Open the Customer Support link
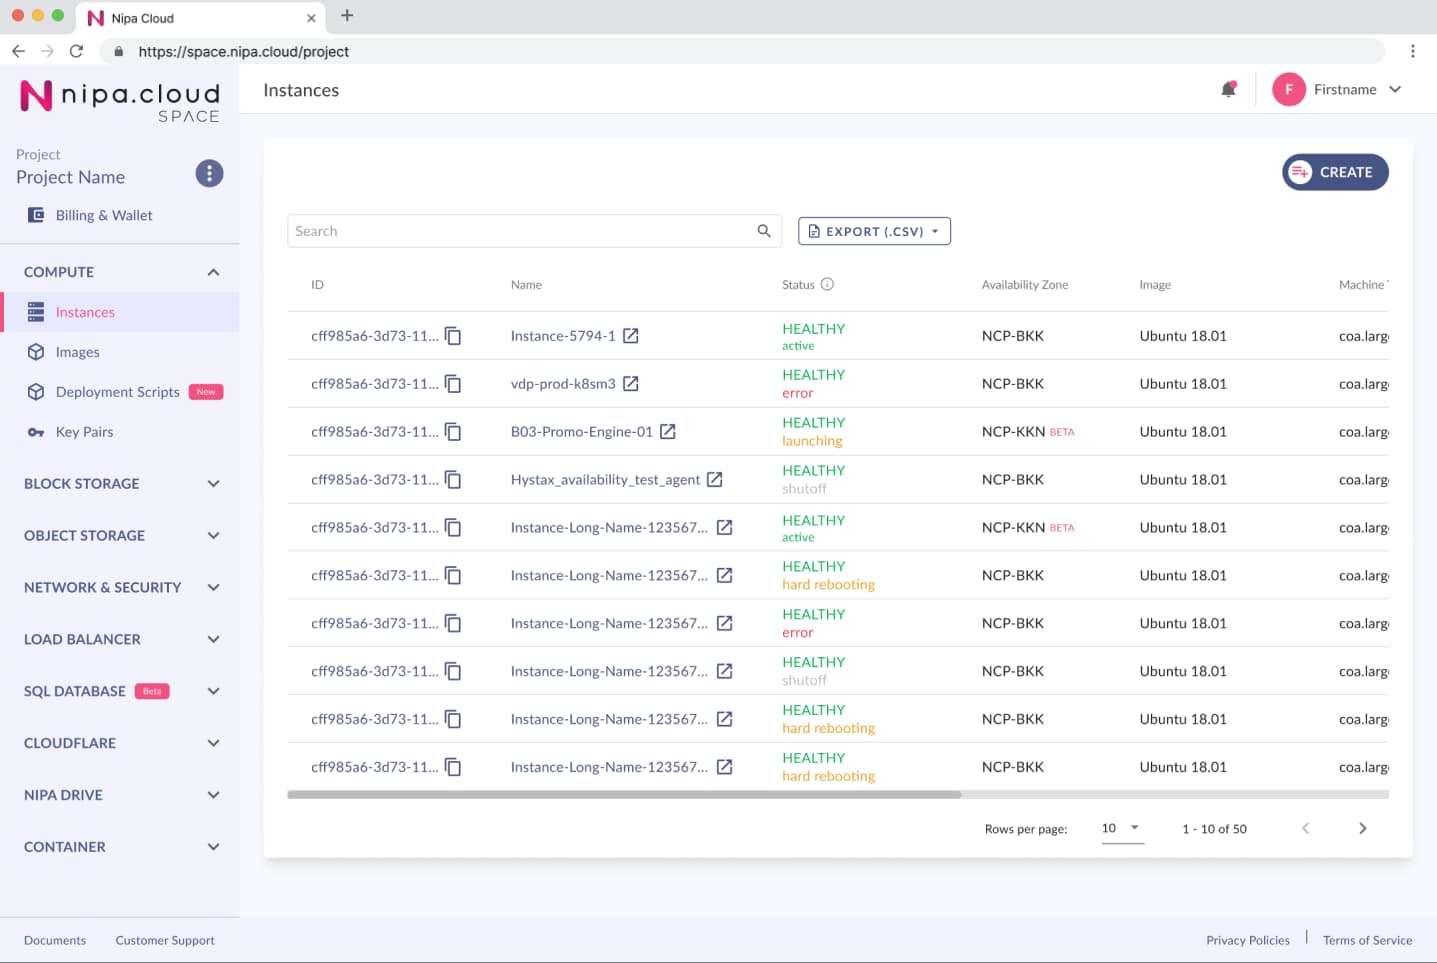Viewport: 1437px width, 963px height. (165, 940)
